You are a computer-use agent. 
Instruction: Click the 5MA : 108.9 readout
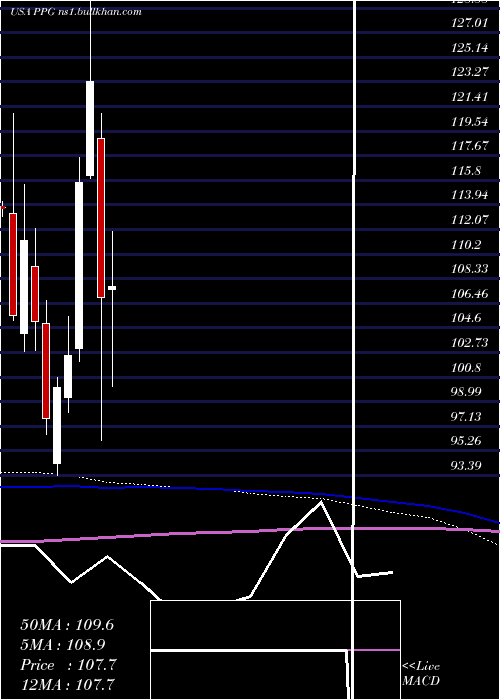pyautogui.click(x=63, y=645)
